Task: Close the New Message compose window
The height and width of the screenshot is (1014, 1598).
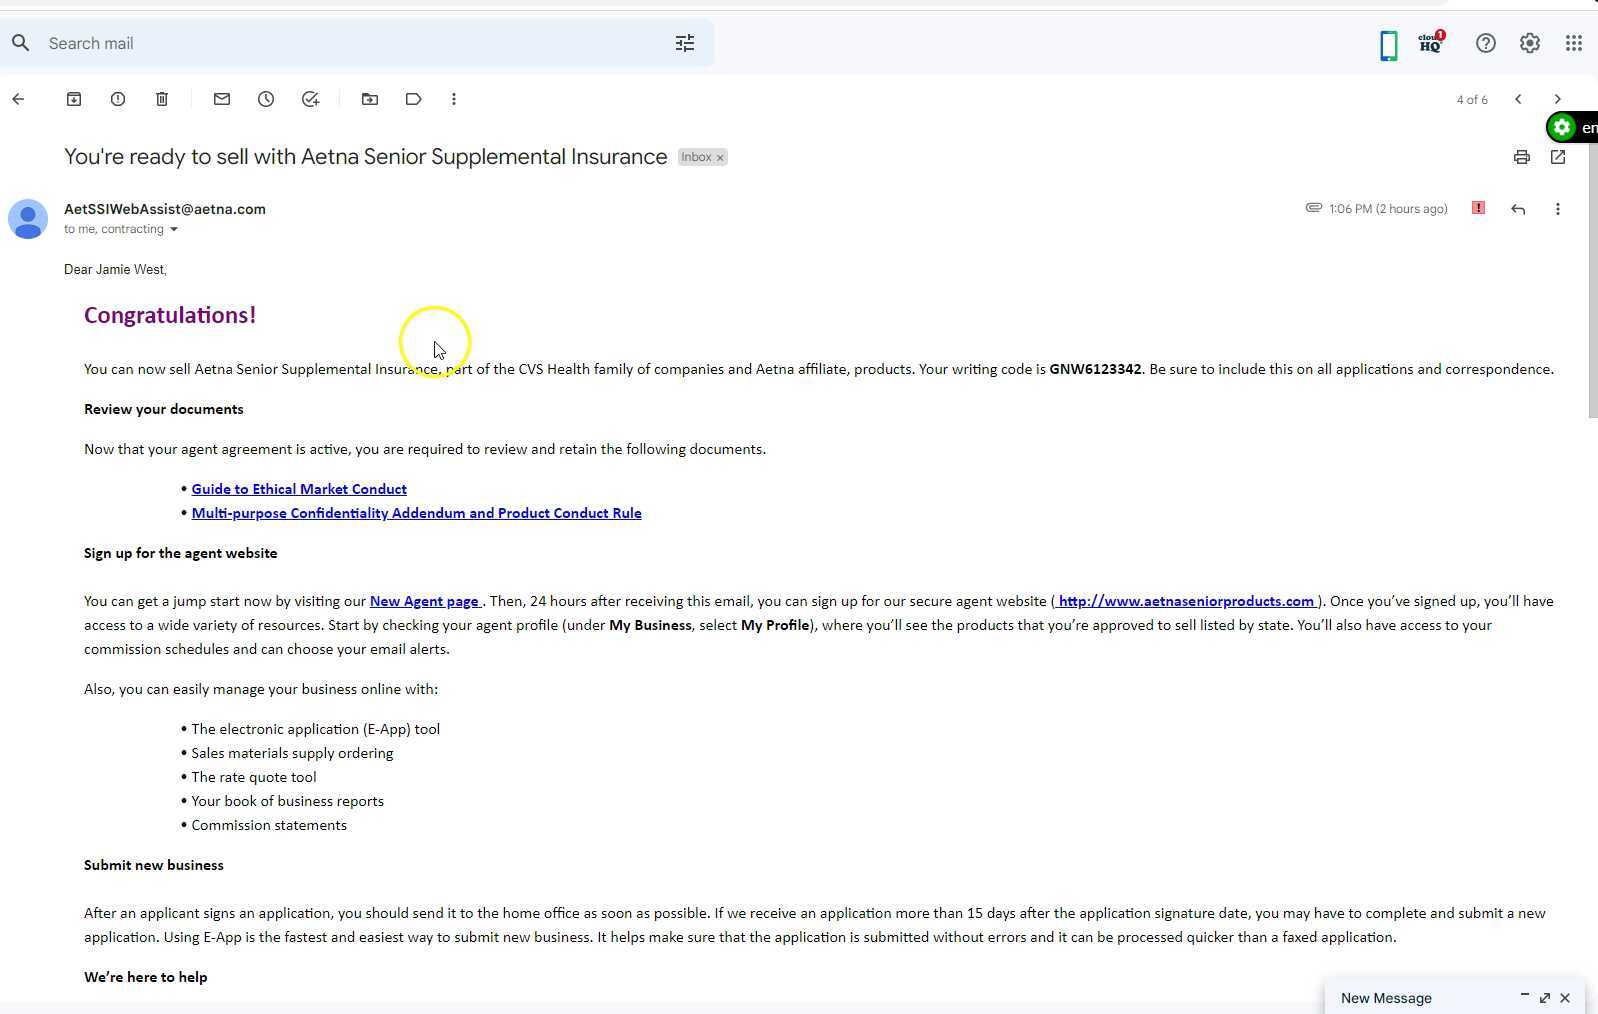Action: pos(1565,998)
